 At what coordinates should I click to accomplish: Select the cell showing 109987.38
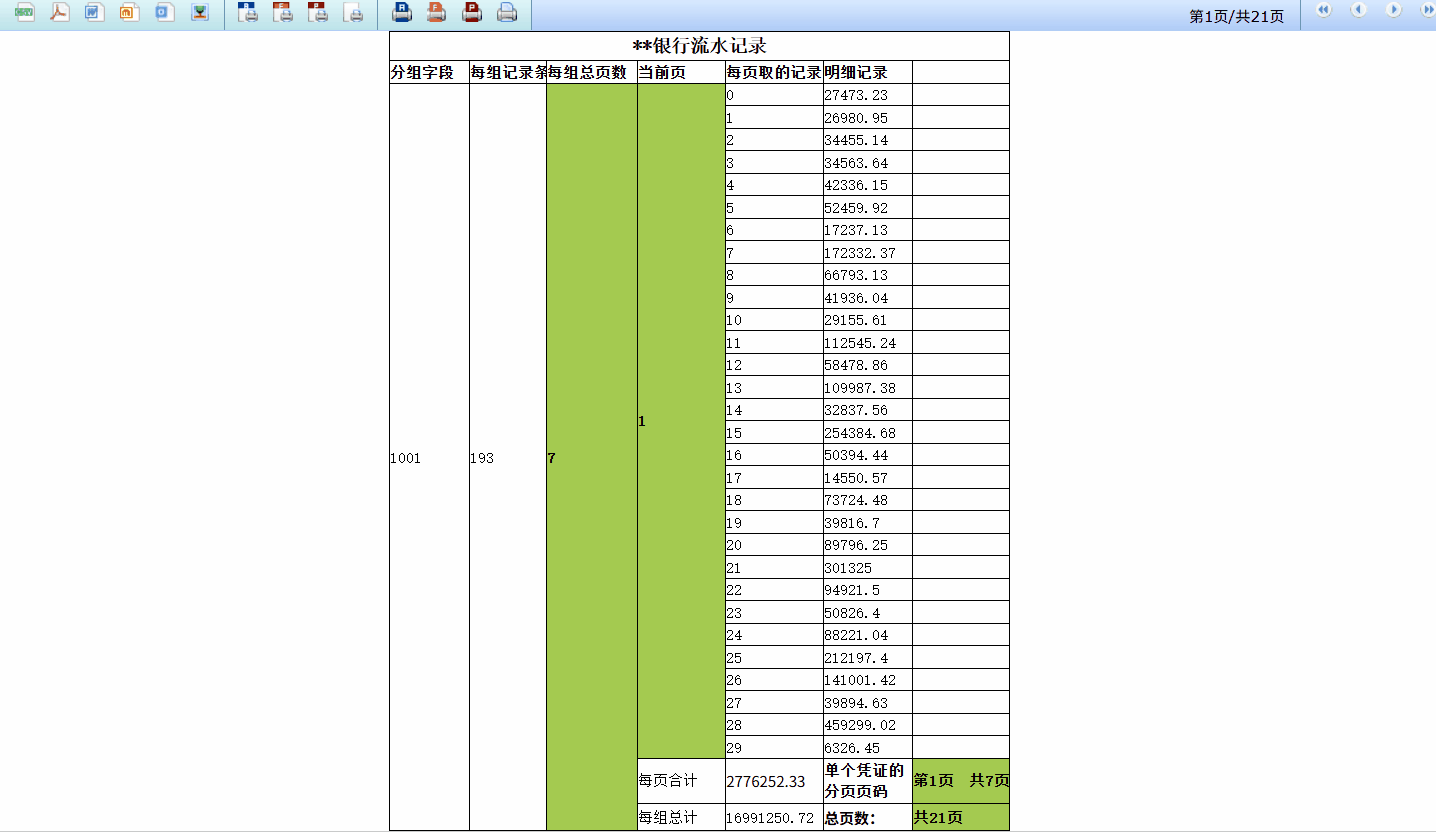click(868, 387)
